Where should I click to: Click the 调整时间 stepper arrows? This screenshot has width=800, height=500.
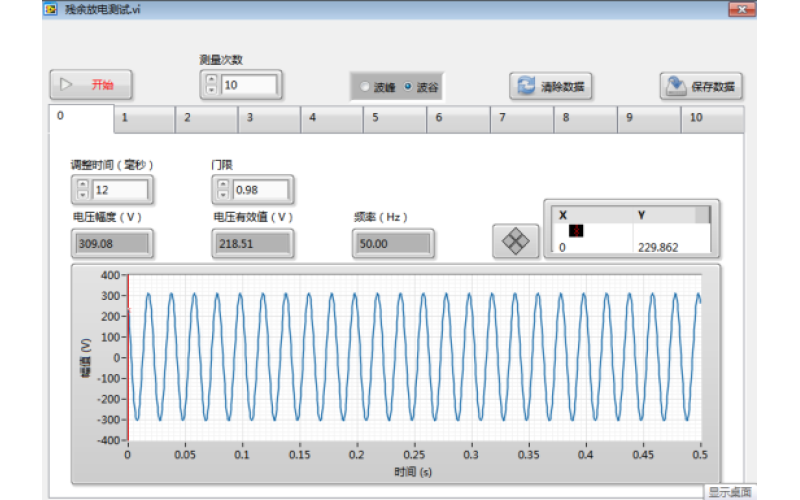coord(82,189)
